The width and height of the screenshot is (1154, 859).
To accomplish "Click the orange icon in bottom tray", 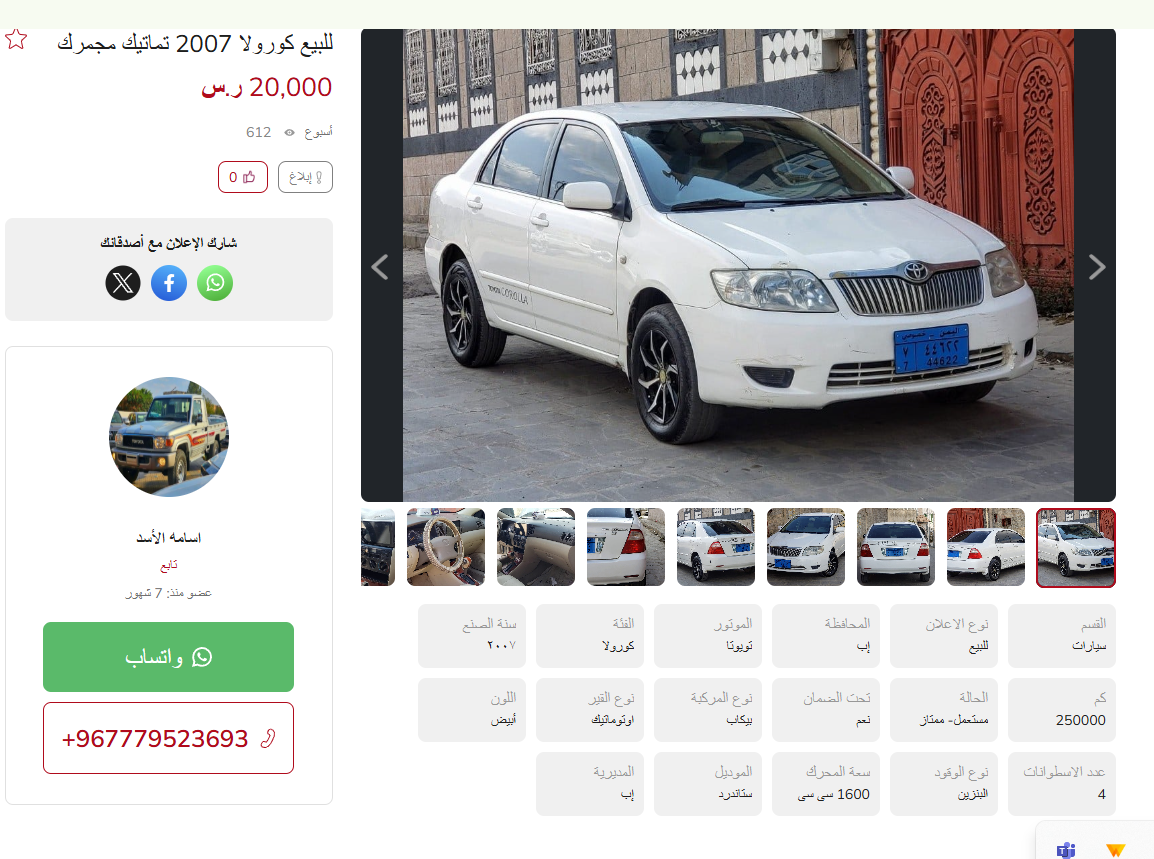I will pos(1116,850).
